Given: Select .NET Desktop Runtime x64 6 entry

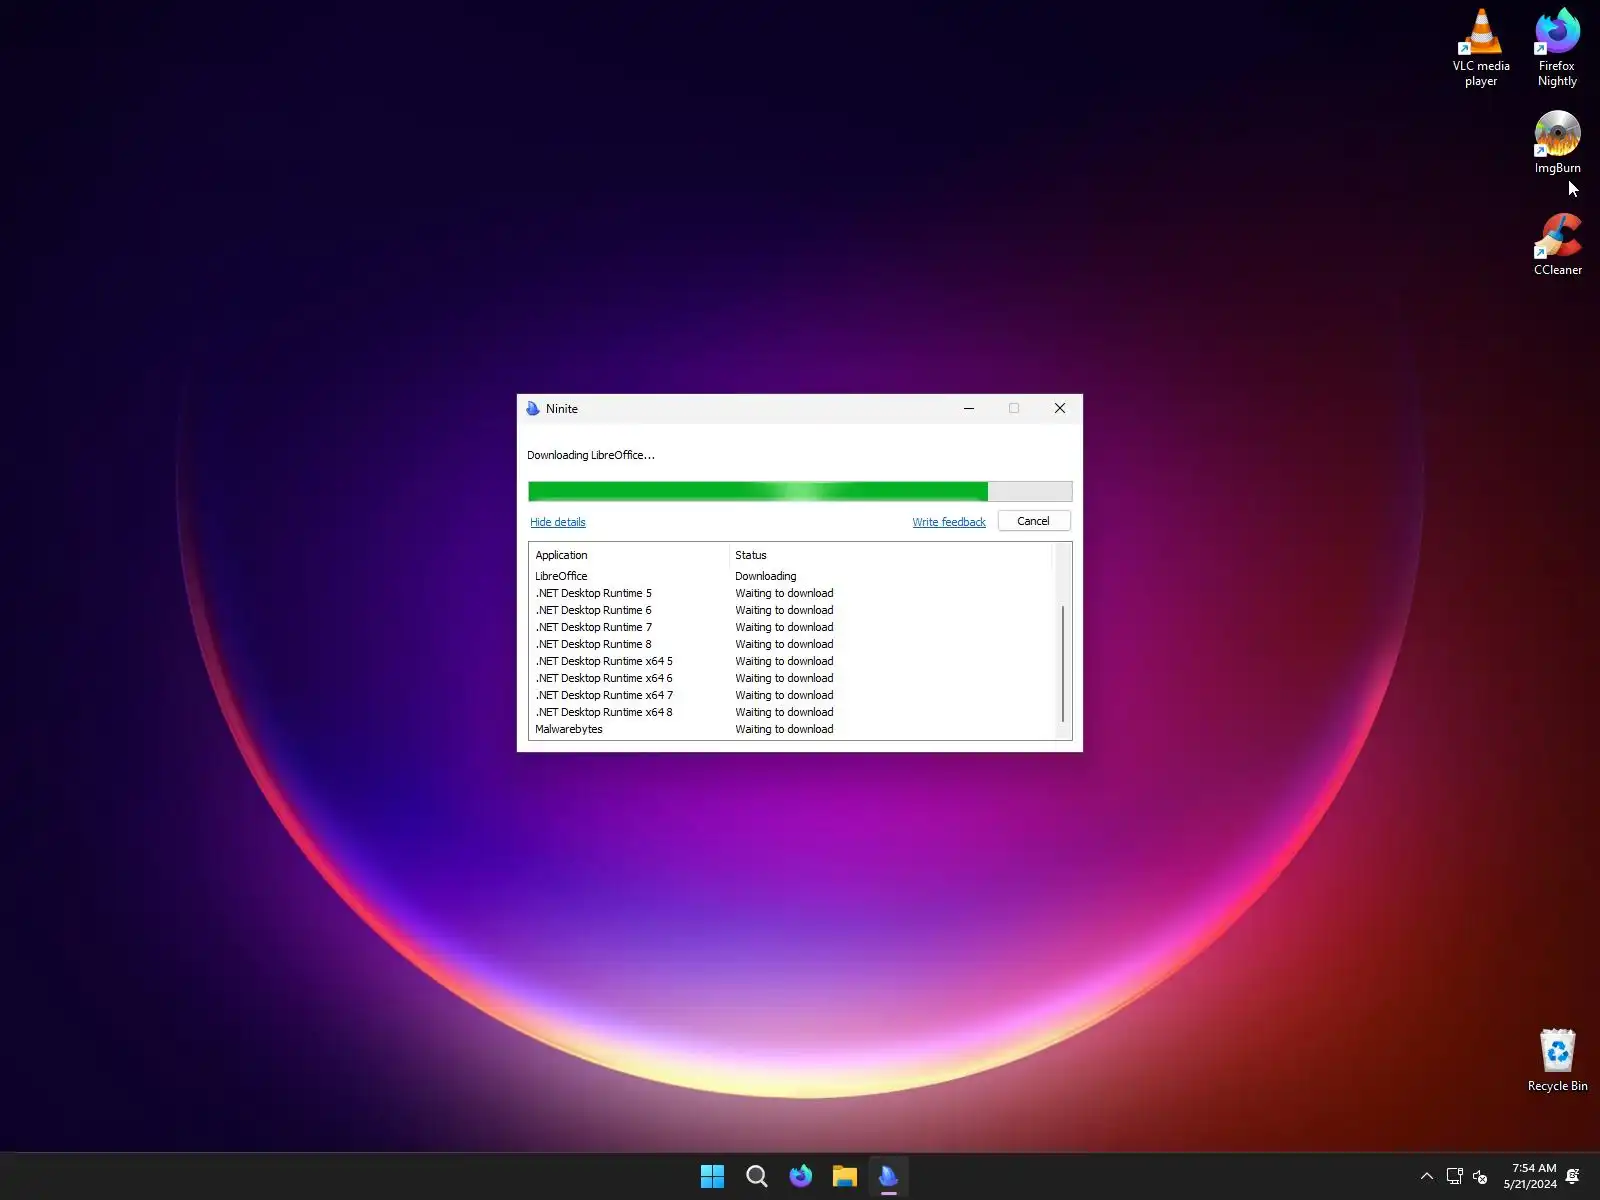Looking at the screenshot, I should 791,678.
